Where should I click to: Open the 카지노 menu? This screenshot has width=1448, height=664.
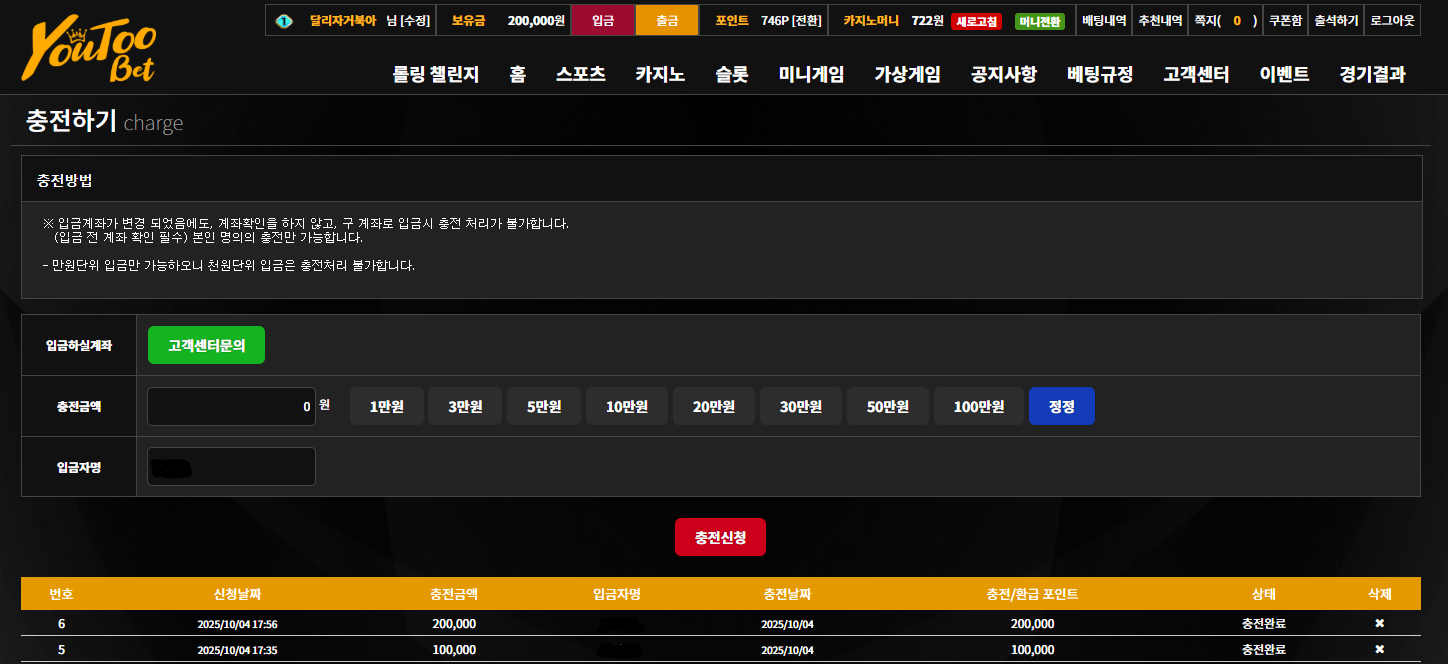coord(660,74)
